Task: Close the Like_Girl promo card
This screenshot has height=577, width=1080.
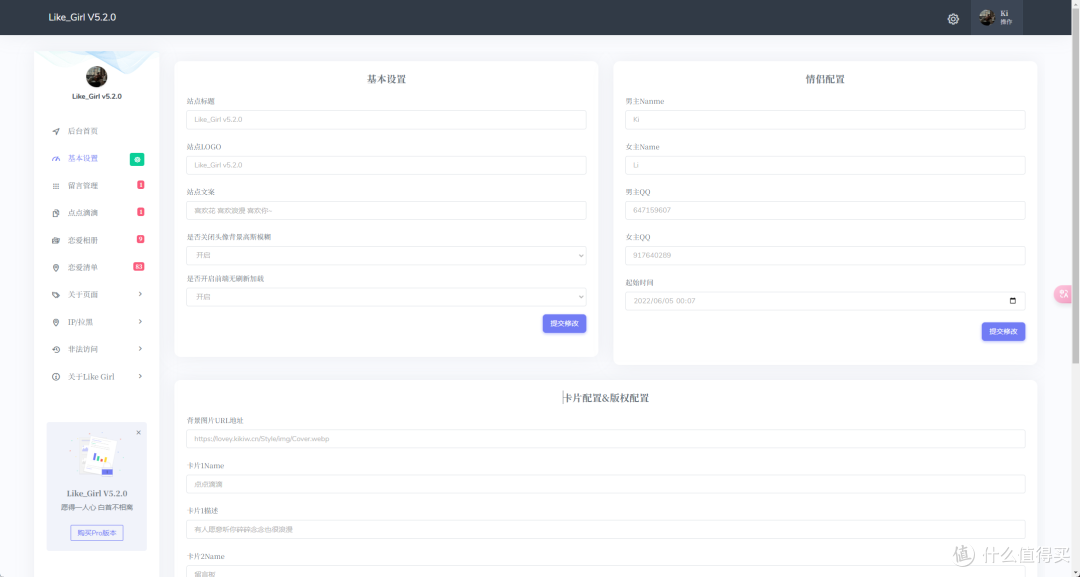Action: point(138,432)
